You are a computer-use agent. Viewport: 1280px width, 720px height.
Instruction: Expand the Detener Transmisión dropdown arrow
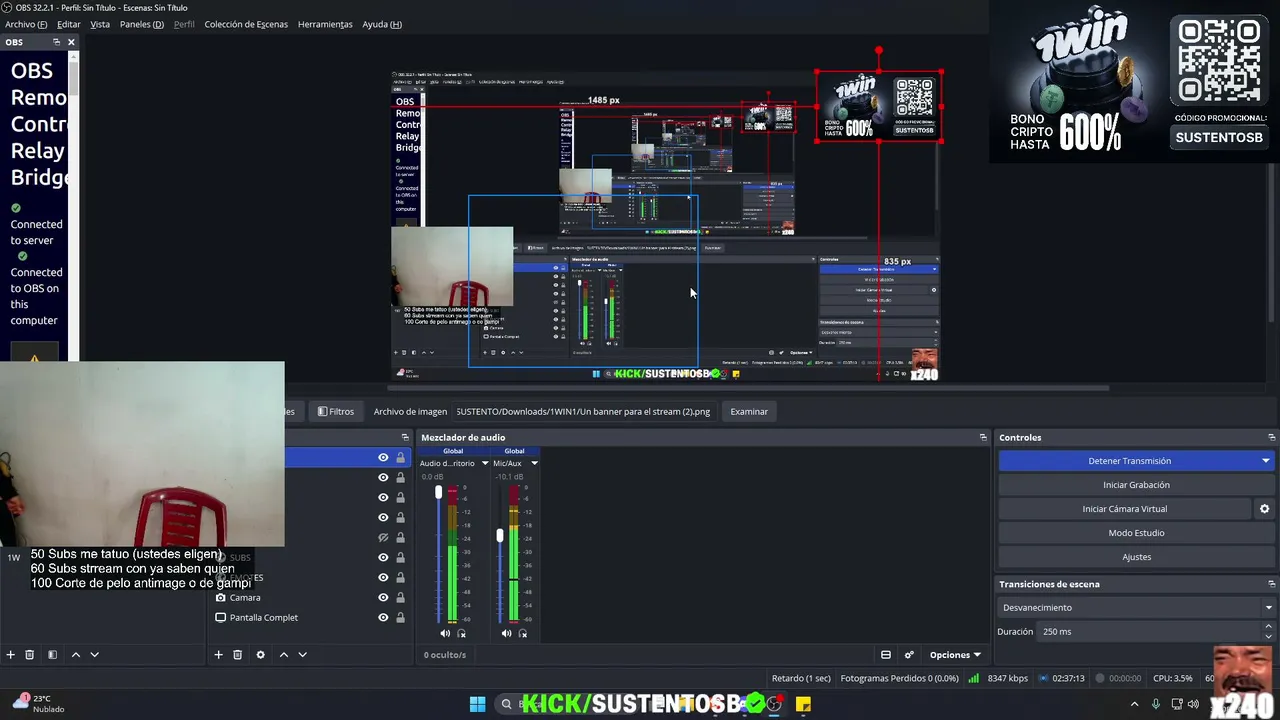coord(1265,461)
